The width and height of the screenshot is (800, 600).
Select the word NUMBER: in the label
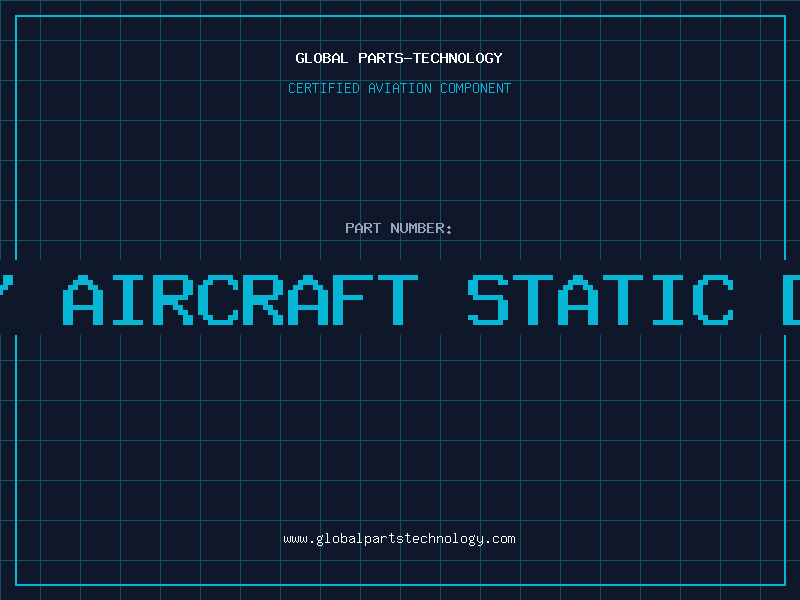[421, 228]
